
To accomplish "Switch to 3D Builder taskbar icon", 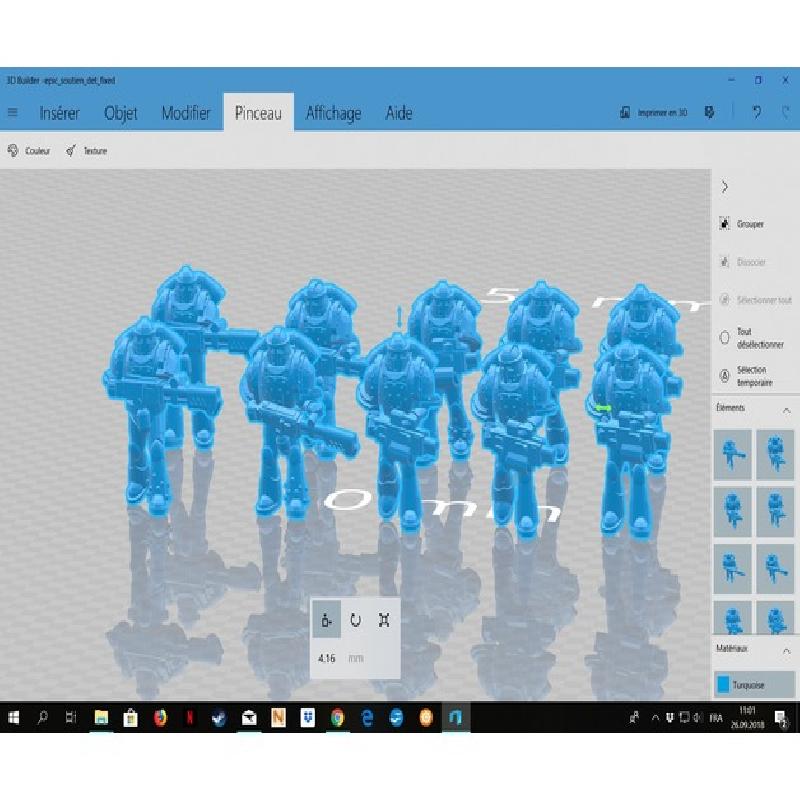I will click(x=456, y=718).
